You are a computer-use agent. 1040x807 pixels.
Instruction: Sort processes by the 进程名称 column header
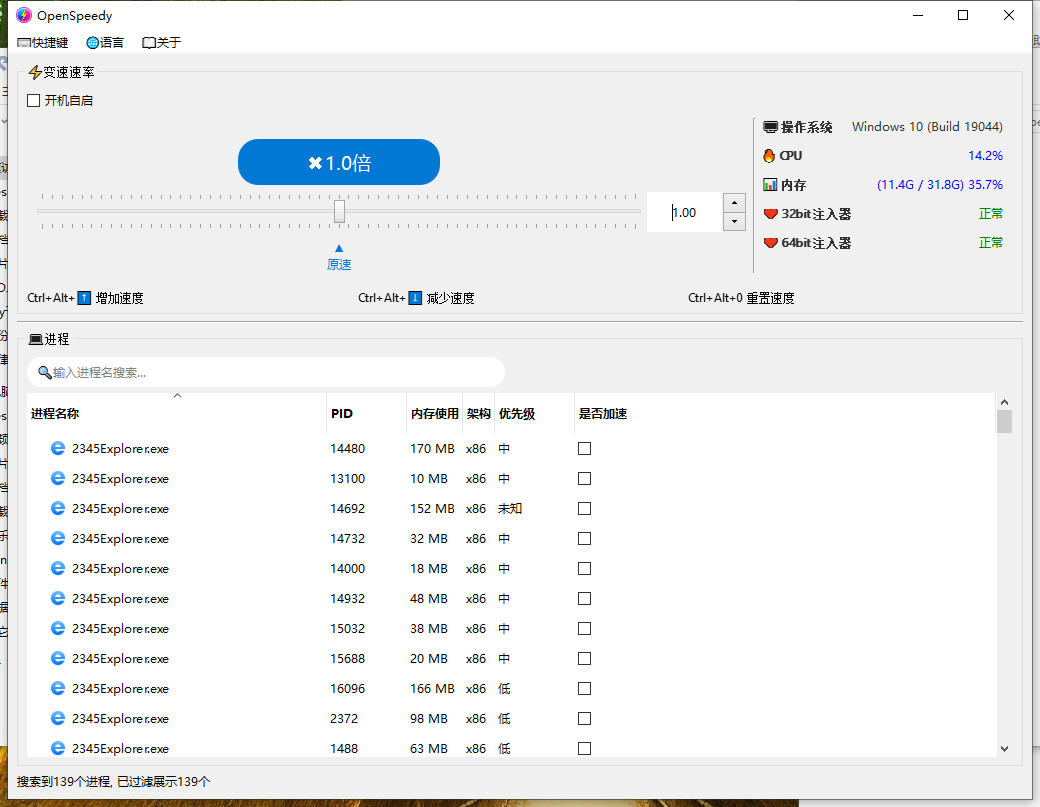[177, 413]
